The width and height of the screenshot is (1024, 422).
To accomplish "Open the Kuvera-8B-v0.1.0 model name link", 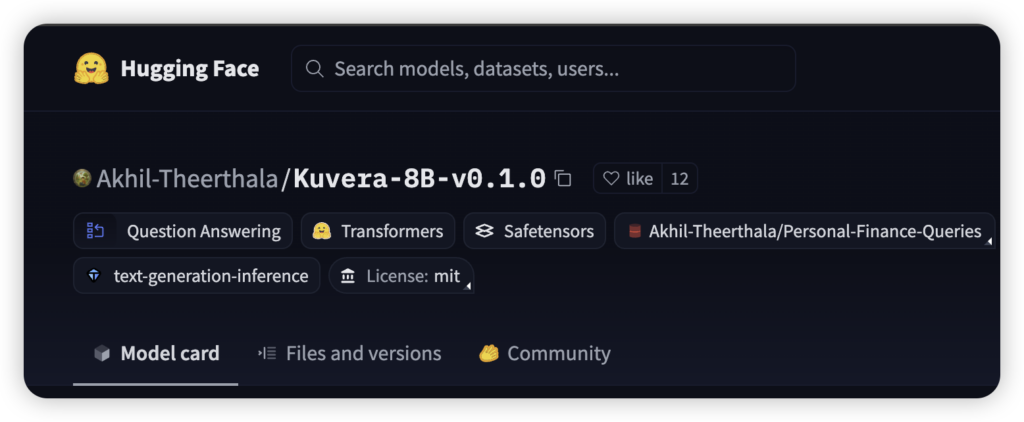I will coord(419,178).
